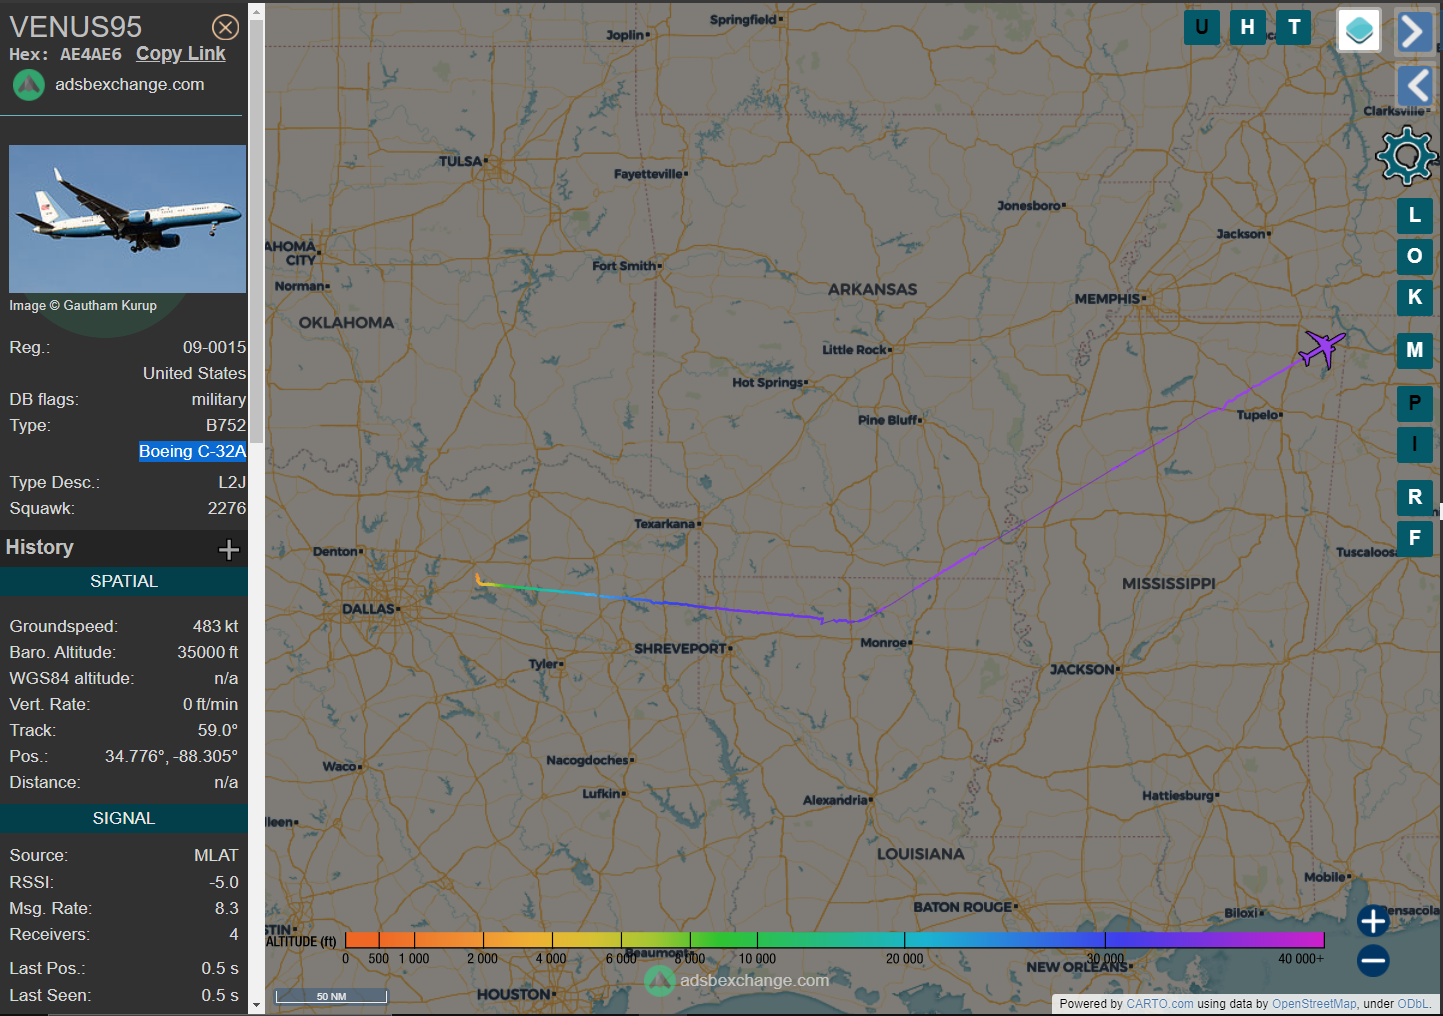Click the Groundspeed 483 kt value
Image resolution: width=1443 pixels, height=1016 pixels.
[215, 627]
